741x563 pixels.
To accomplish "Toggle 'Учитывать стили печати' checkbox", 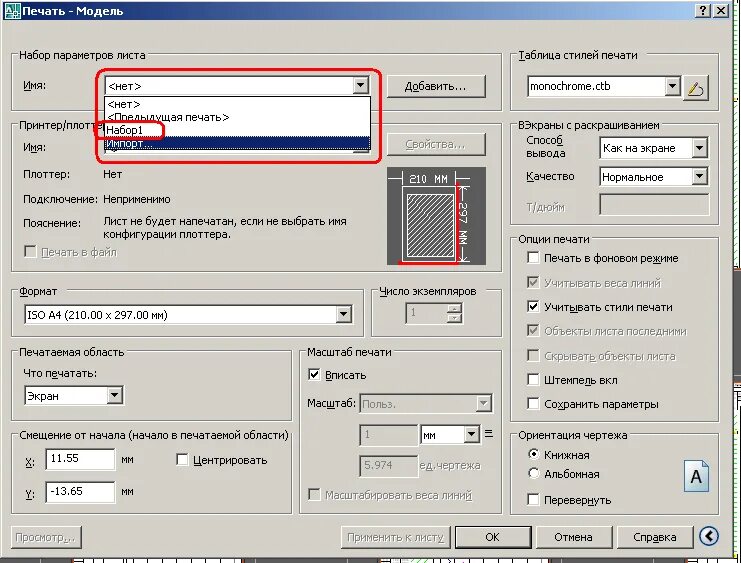I will click(533, 307).
